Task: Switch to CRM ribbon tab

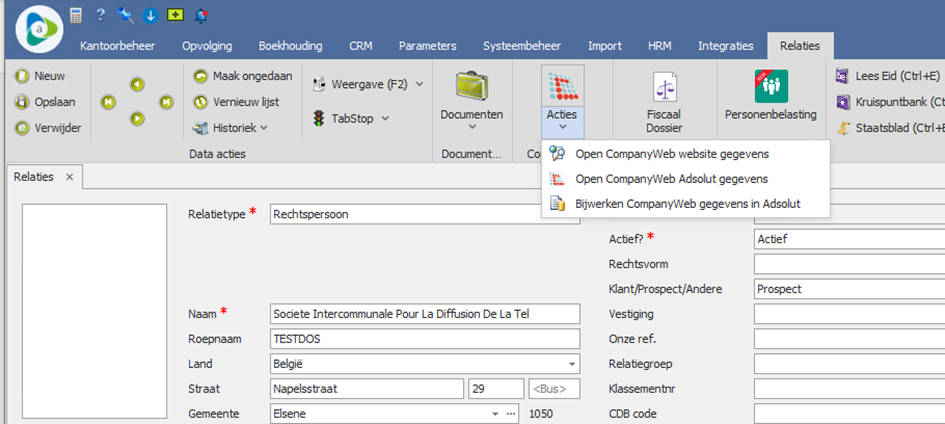Action: (x=360, y=46)
